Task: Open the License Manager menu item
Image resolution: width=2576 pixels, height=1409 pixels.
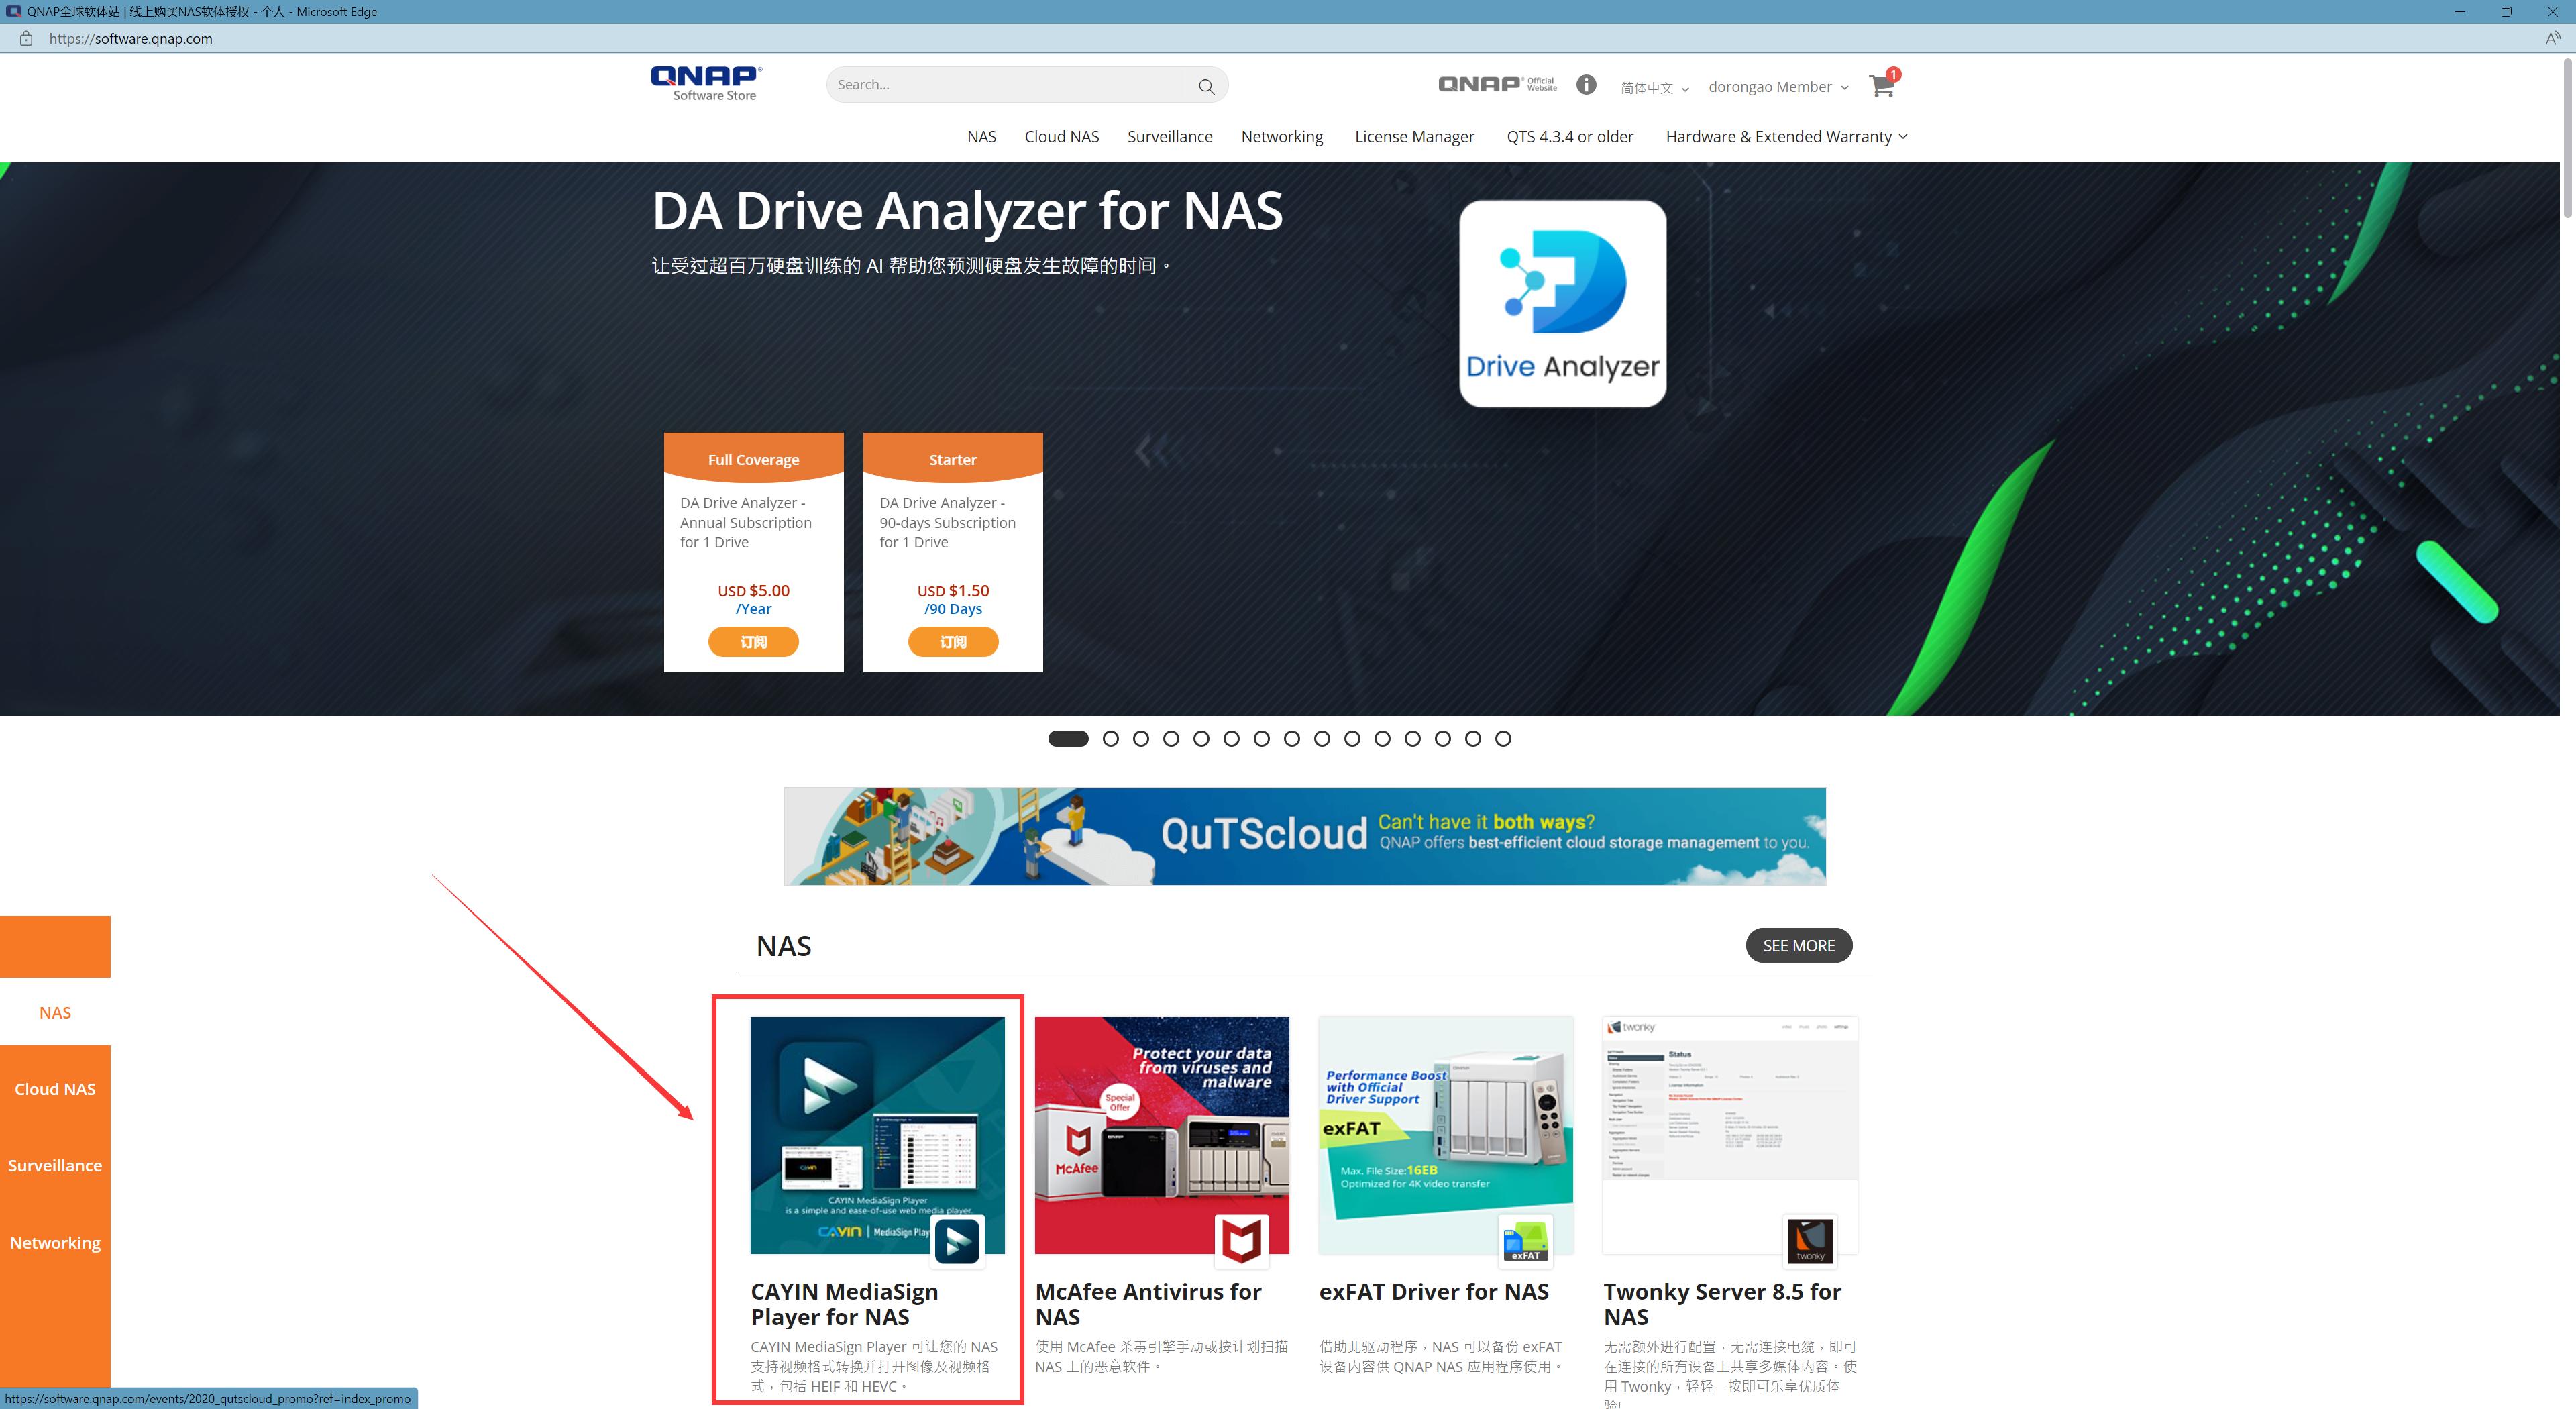Action: pos(1414,137)
